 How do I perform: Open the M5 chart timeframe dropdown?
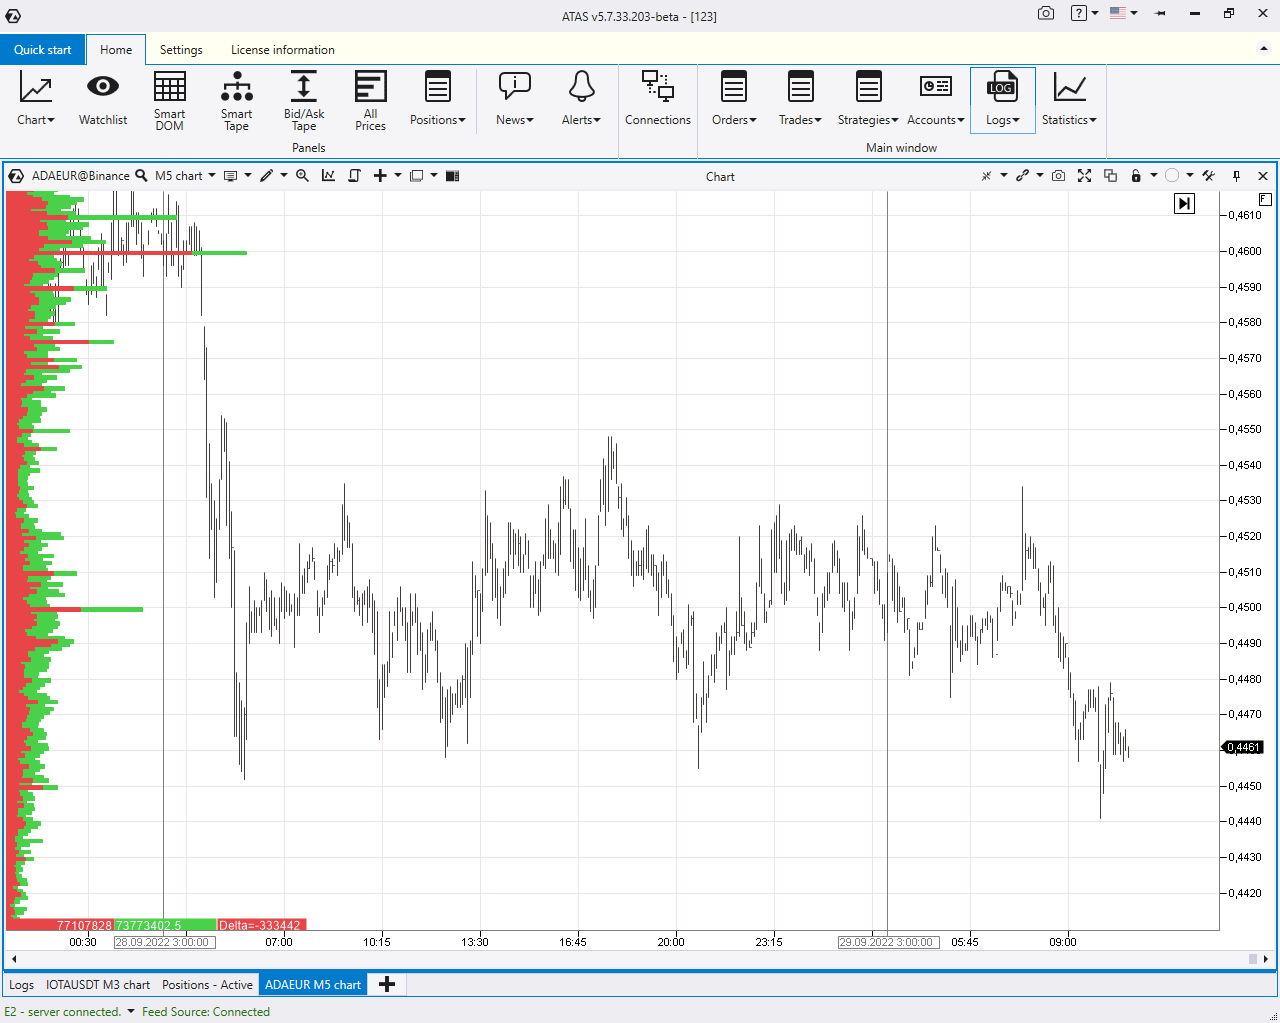(185, 176)
